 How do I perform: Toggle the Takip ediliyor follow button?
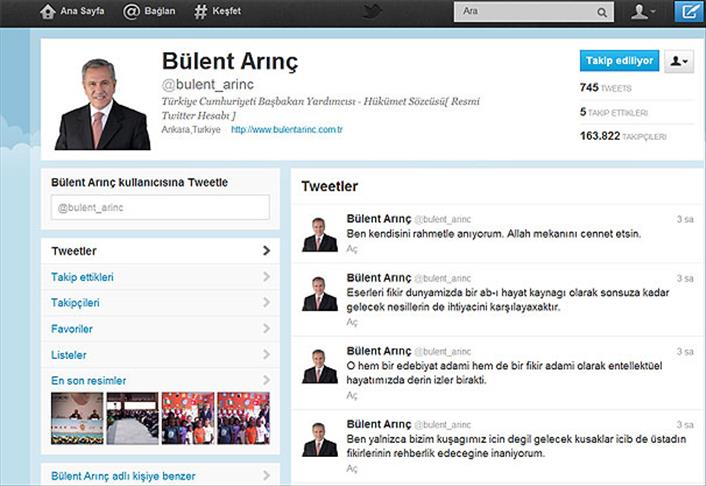point(619,61)
